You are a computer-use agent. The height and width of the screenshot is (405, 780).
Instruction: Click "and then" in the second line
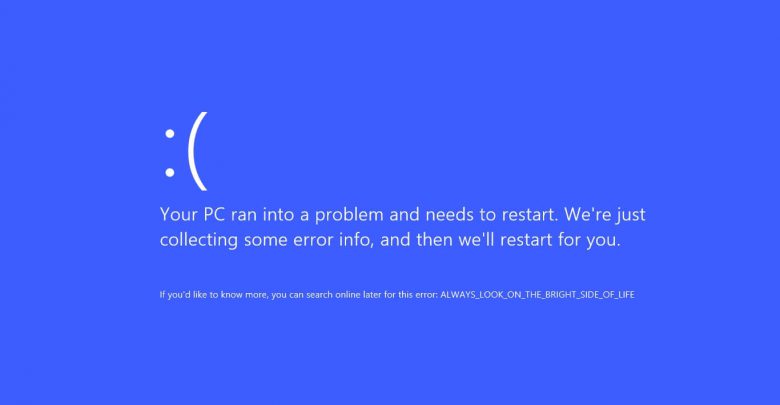tap(416, 240)
